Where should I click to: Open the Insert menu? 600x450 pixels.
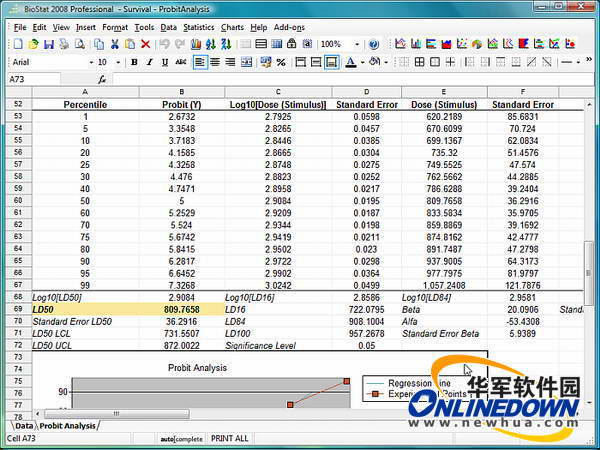pos(86,28)
